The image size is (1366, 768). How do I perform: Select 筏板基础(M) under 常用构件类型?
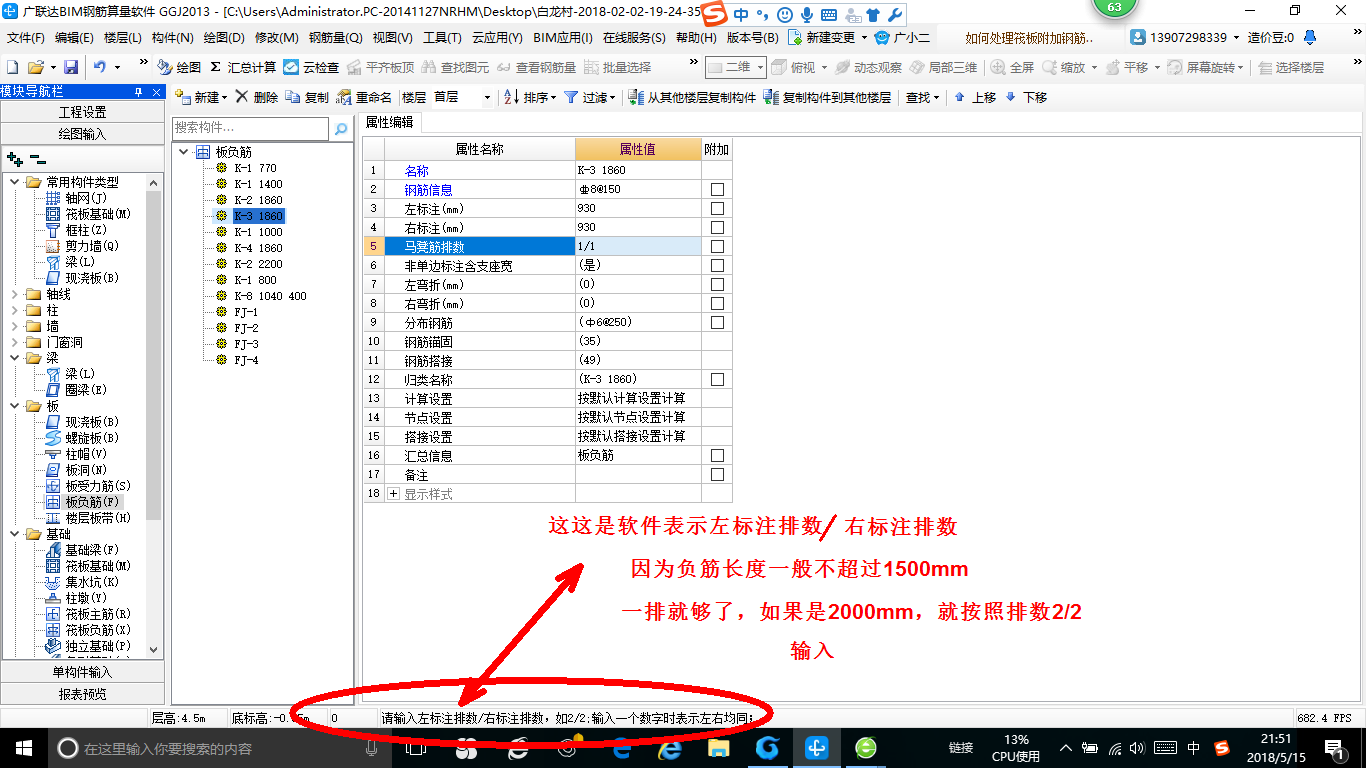(98, 214)
